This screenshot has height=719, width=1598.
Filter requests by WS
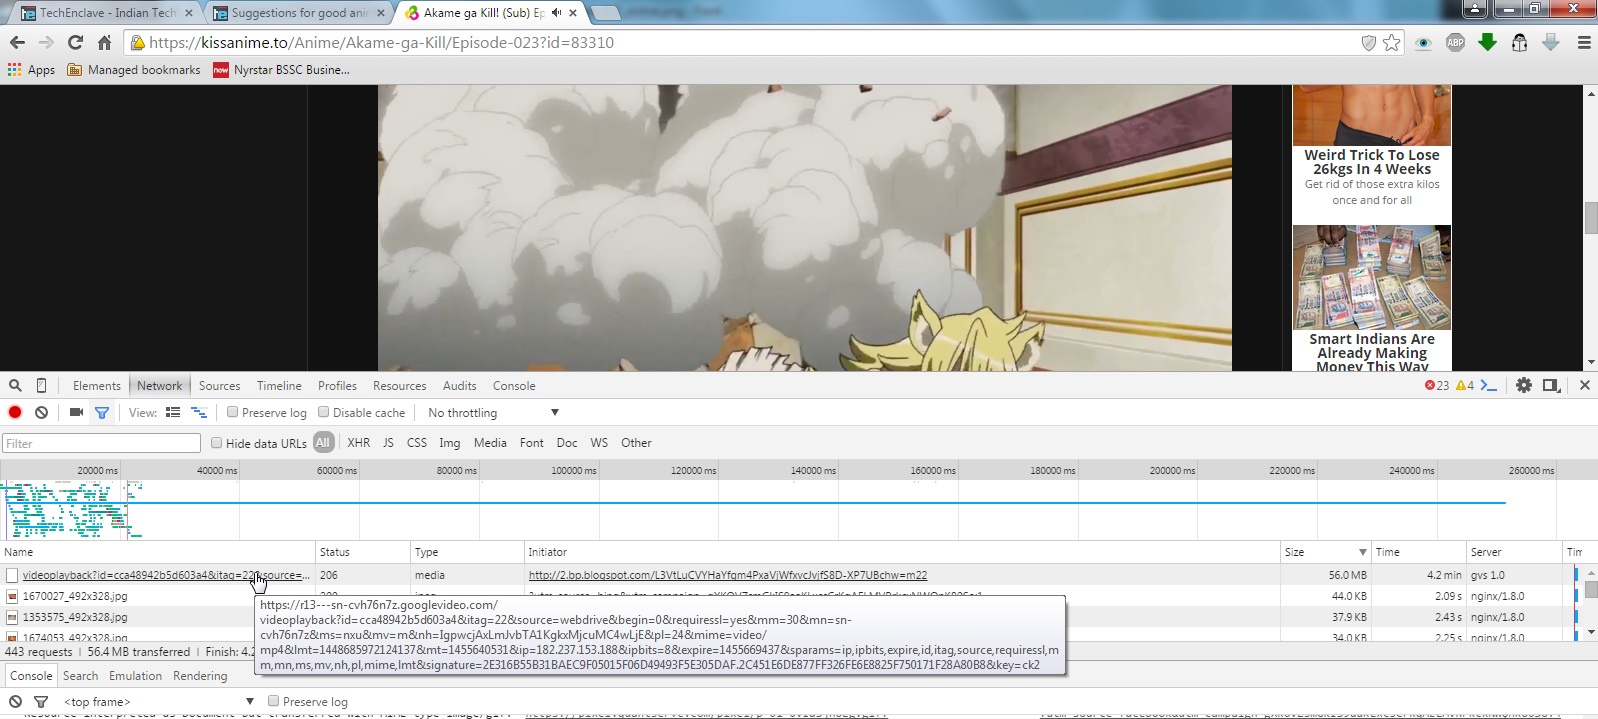point(599,443)
